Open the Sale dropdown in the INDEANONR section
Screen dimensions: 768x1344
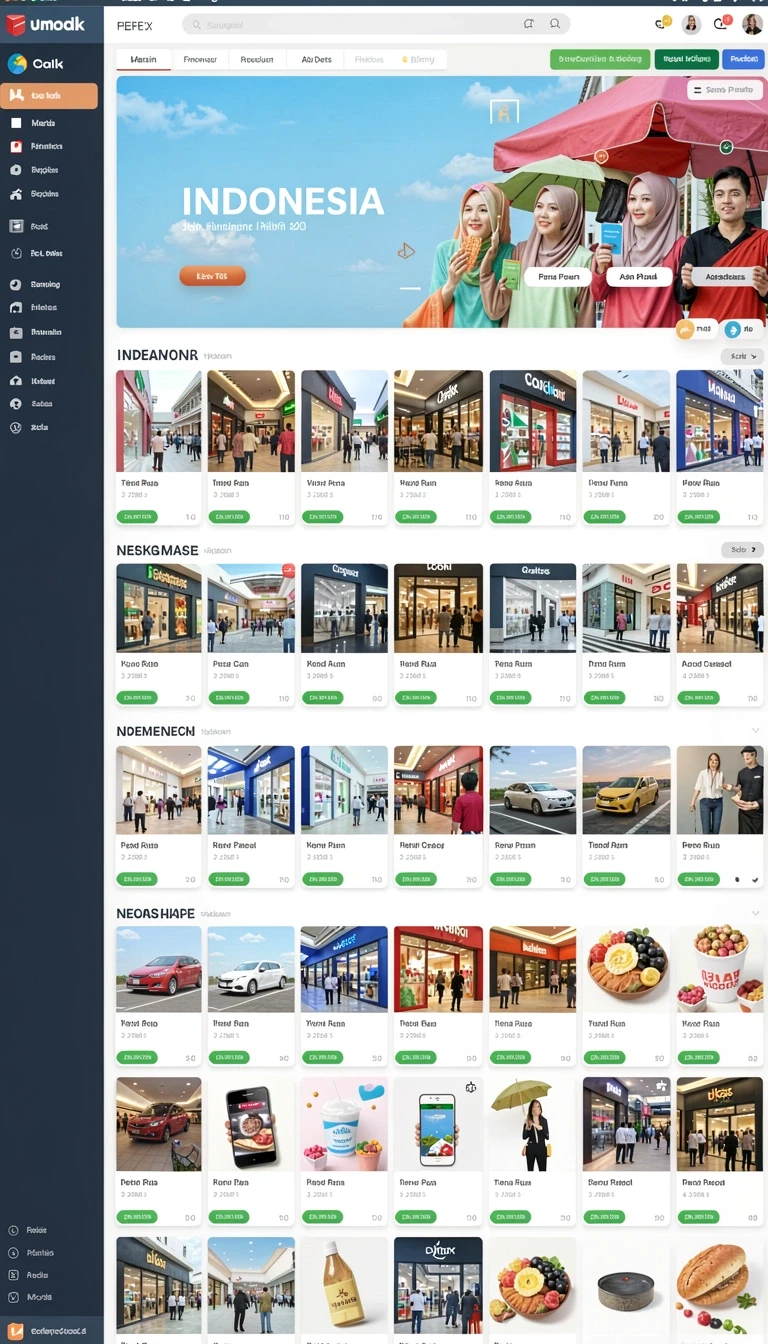[742, 356]
